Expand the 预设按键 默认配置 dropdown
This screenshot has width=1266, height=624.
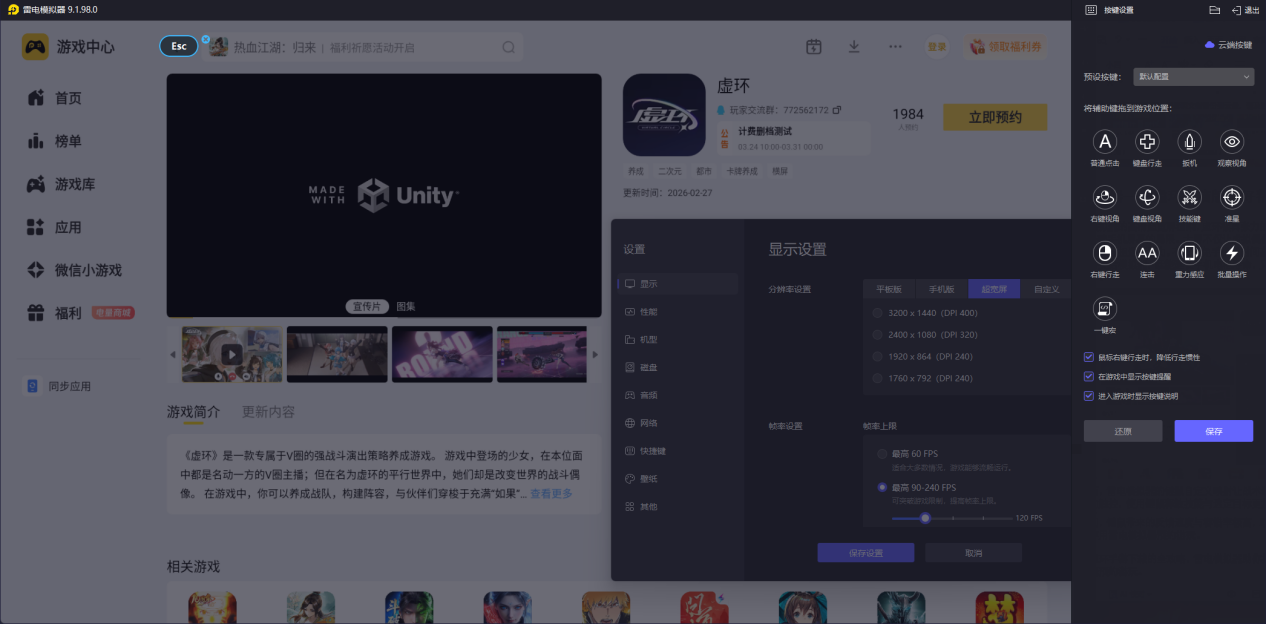(x=1194, y=76)
